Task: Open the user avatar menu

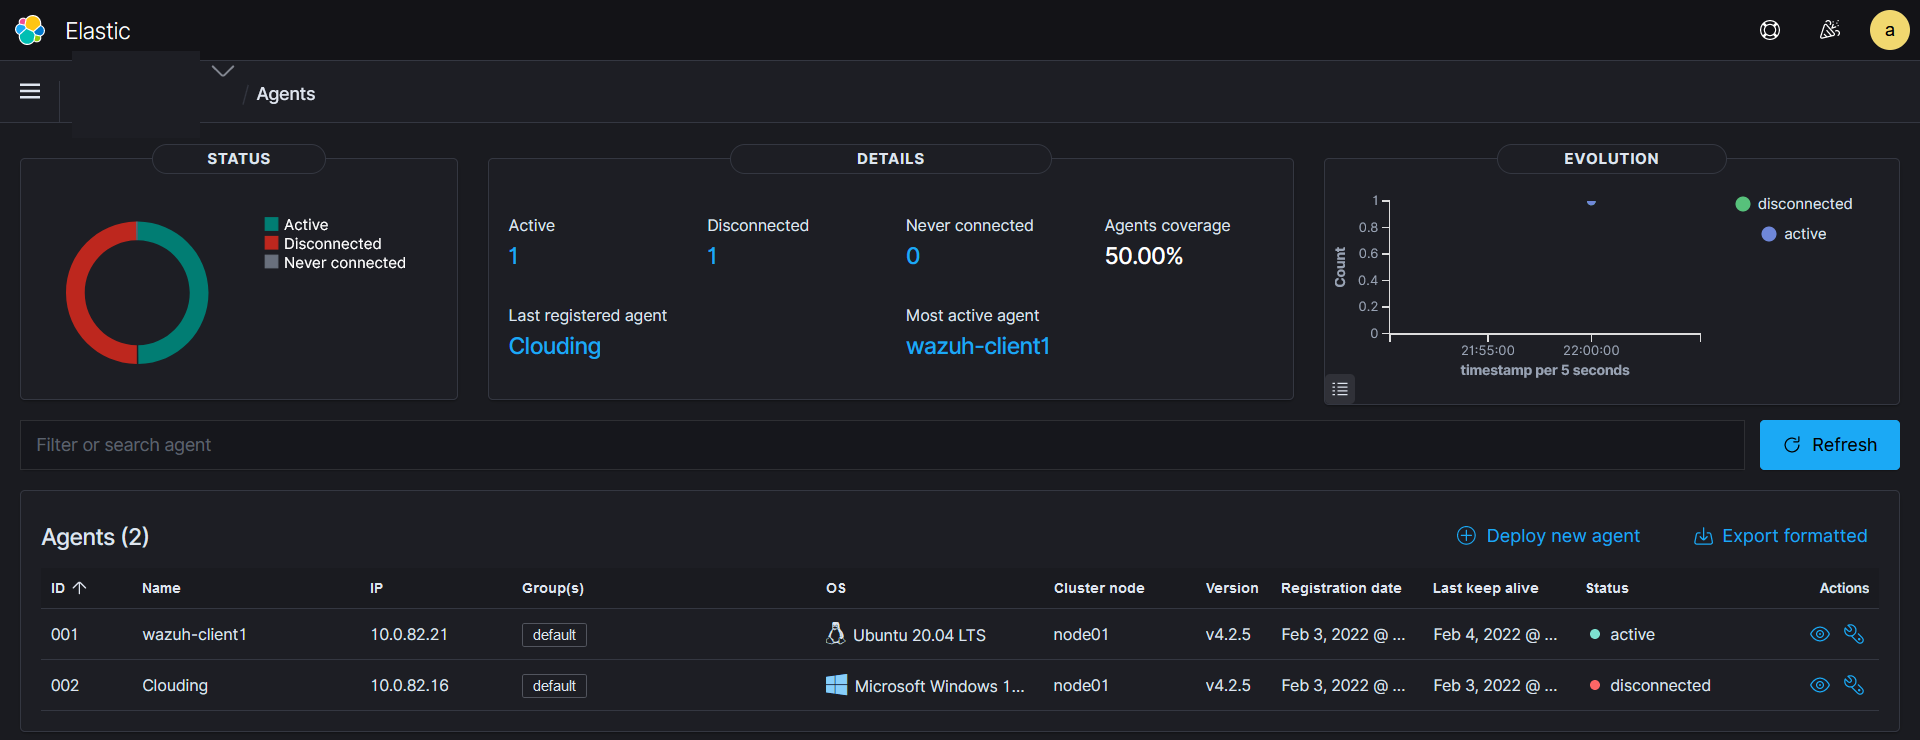Action: tap(1889, 30)
